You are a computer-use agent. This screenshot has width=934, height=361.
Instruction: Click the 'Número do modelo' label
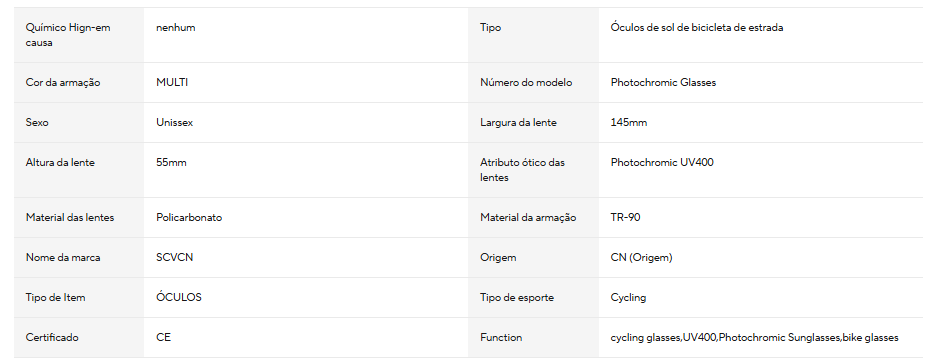(x=526, y=83)
